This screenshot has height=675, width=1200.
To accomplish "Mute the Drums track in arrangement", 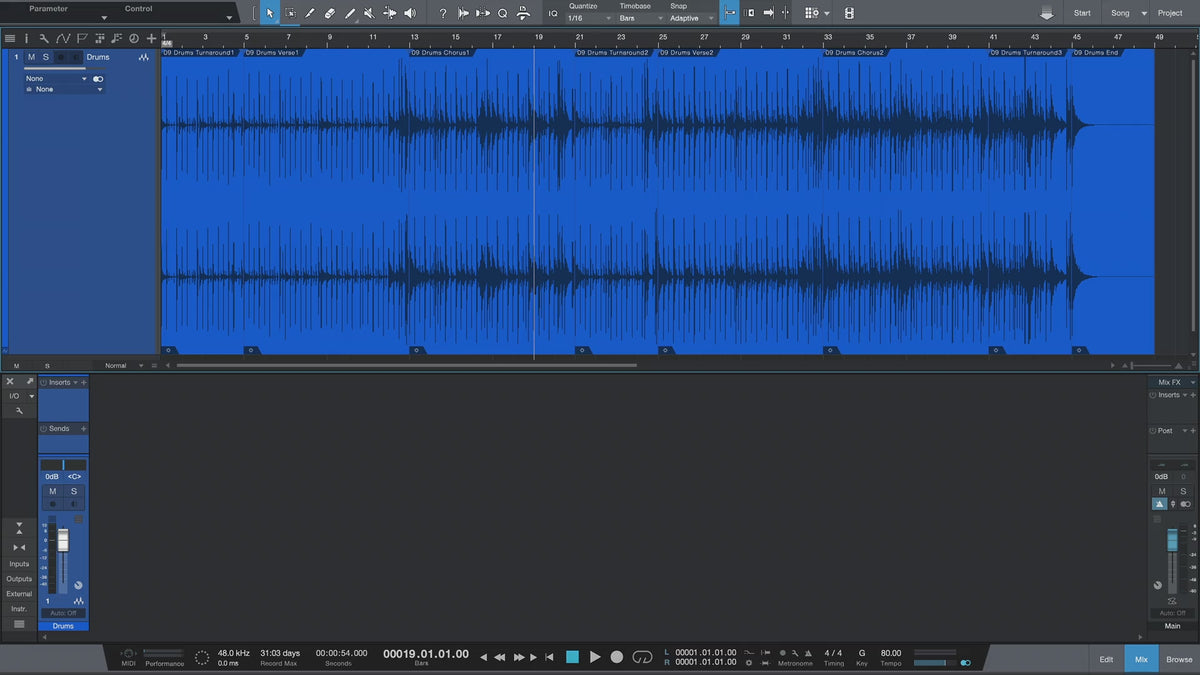I will [31, 57].
